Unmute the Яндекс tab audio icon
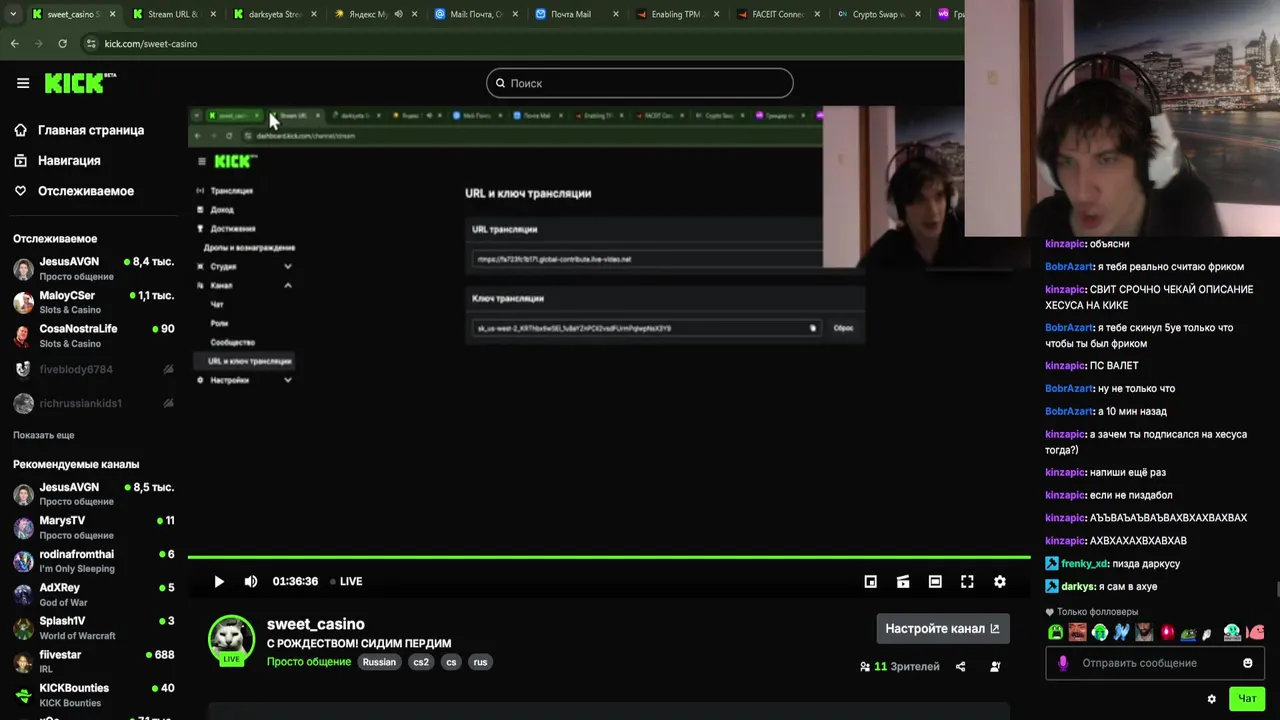1280x720 pixels. click(x=398, y=15)
